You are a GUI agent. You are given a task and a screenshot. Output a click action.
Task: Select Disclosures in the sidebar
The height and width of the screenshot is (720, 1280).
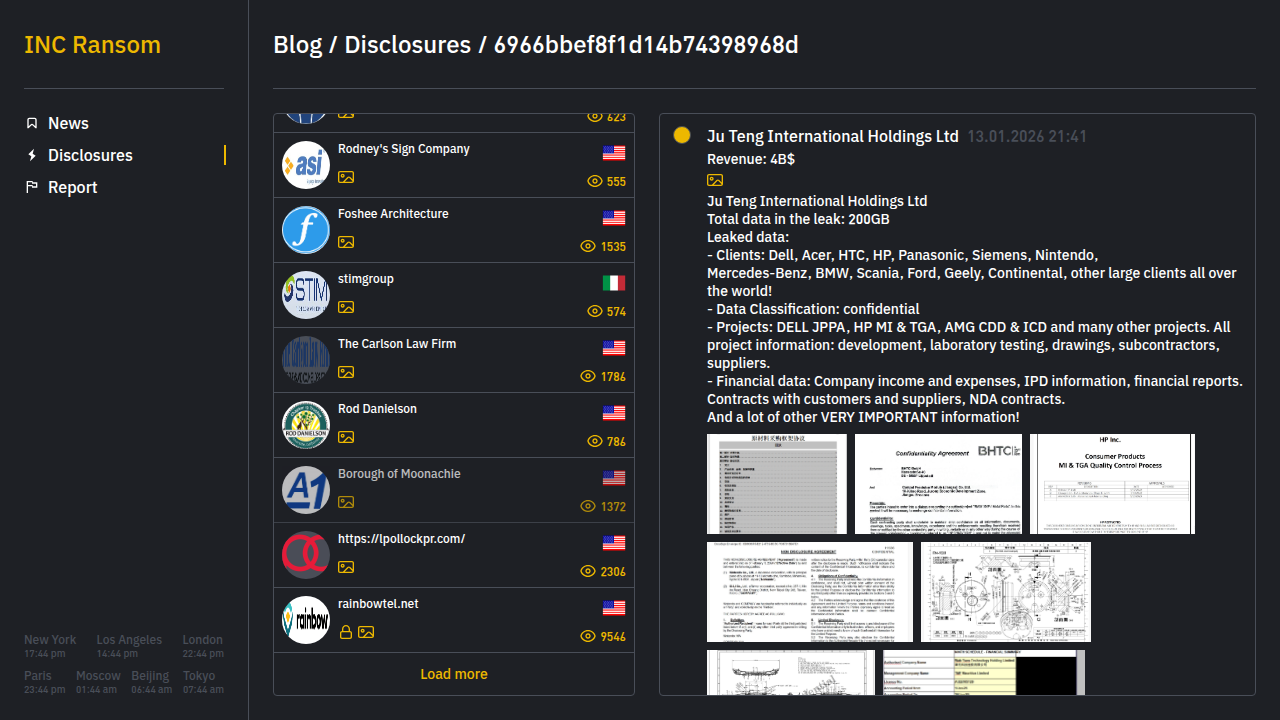pyautogui.click(x=90, y=155)
